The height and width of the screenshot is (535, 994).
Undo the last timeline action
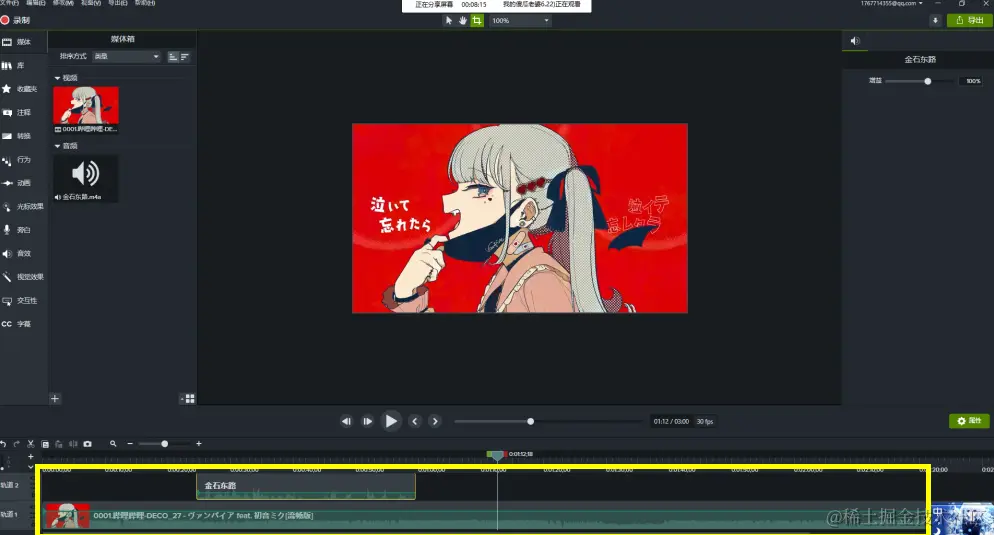[3, 444]
